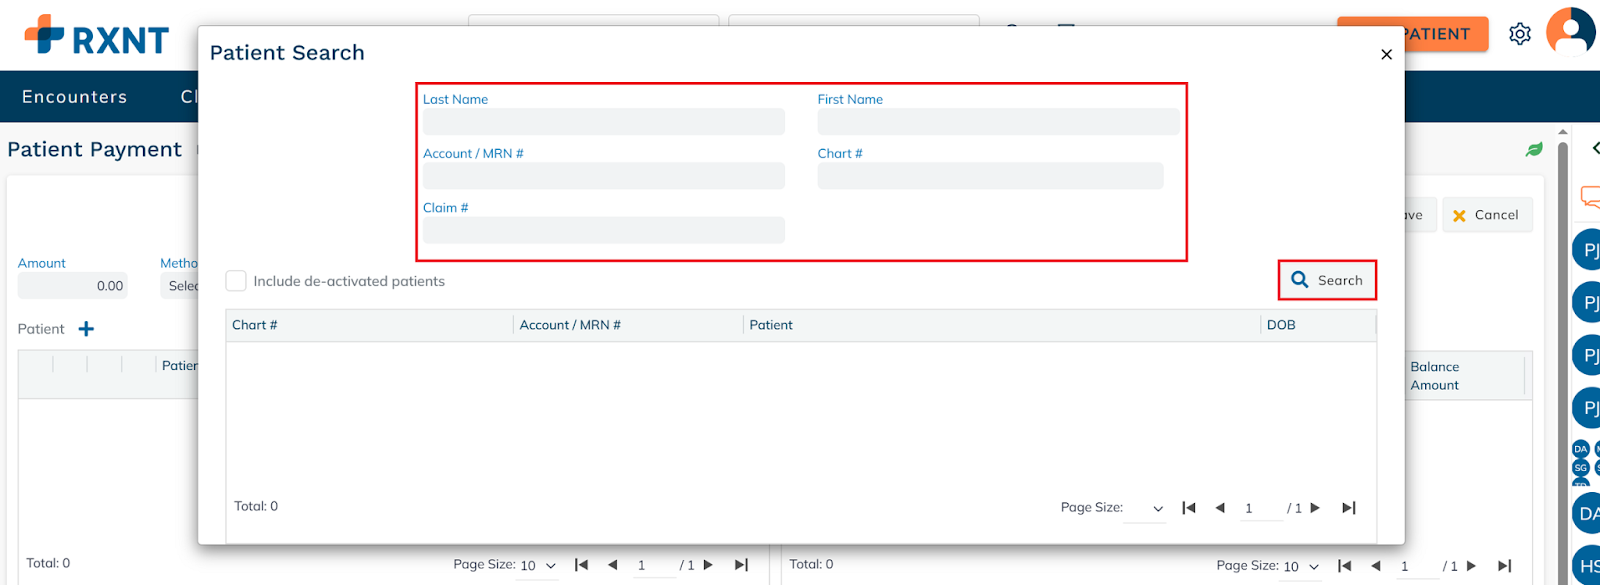Go to first page in dialog results

[x=1189, y=508]
